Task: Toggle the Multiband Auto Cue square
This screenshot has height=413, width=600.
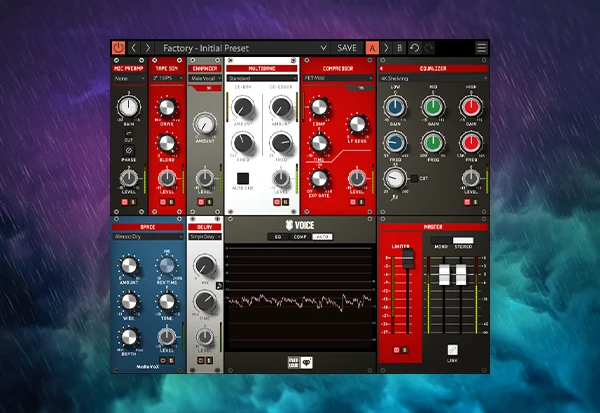Action: tap(243, 178)
